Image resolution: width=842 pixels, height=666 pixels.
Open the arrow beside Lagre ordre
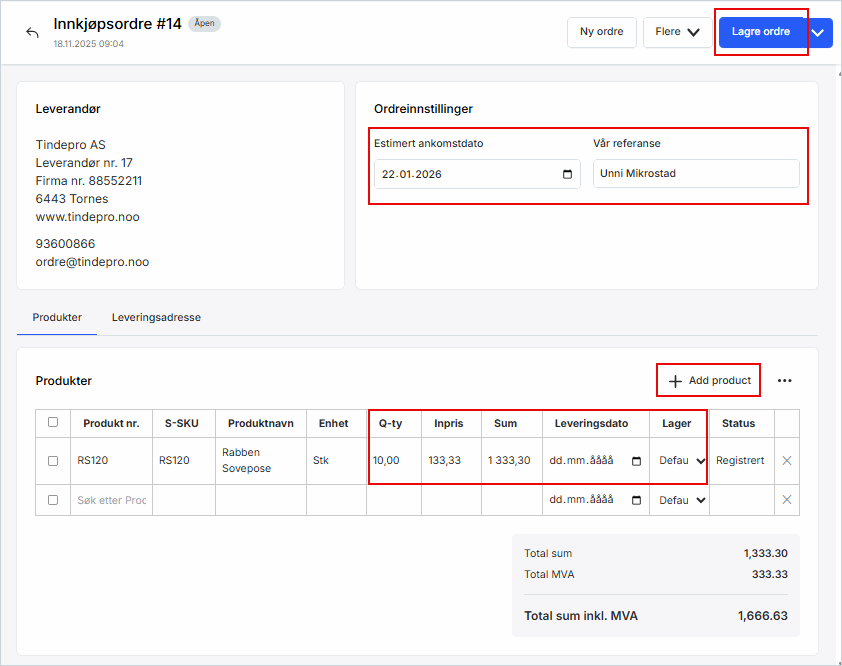pos(818,32)
